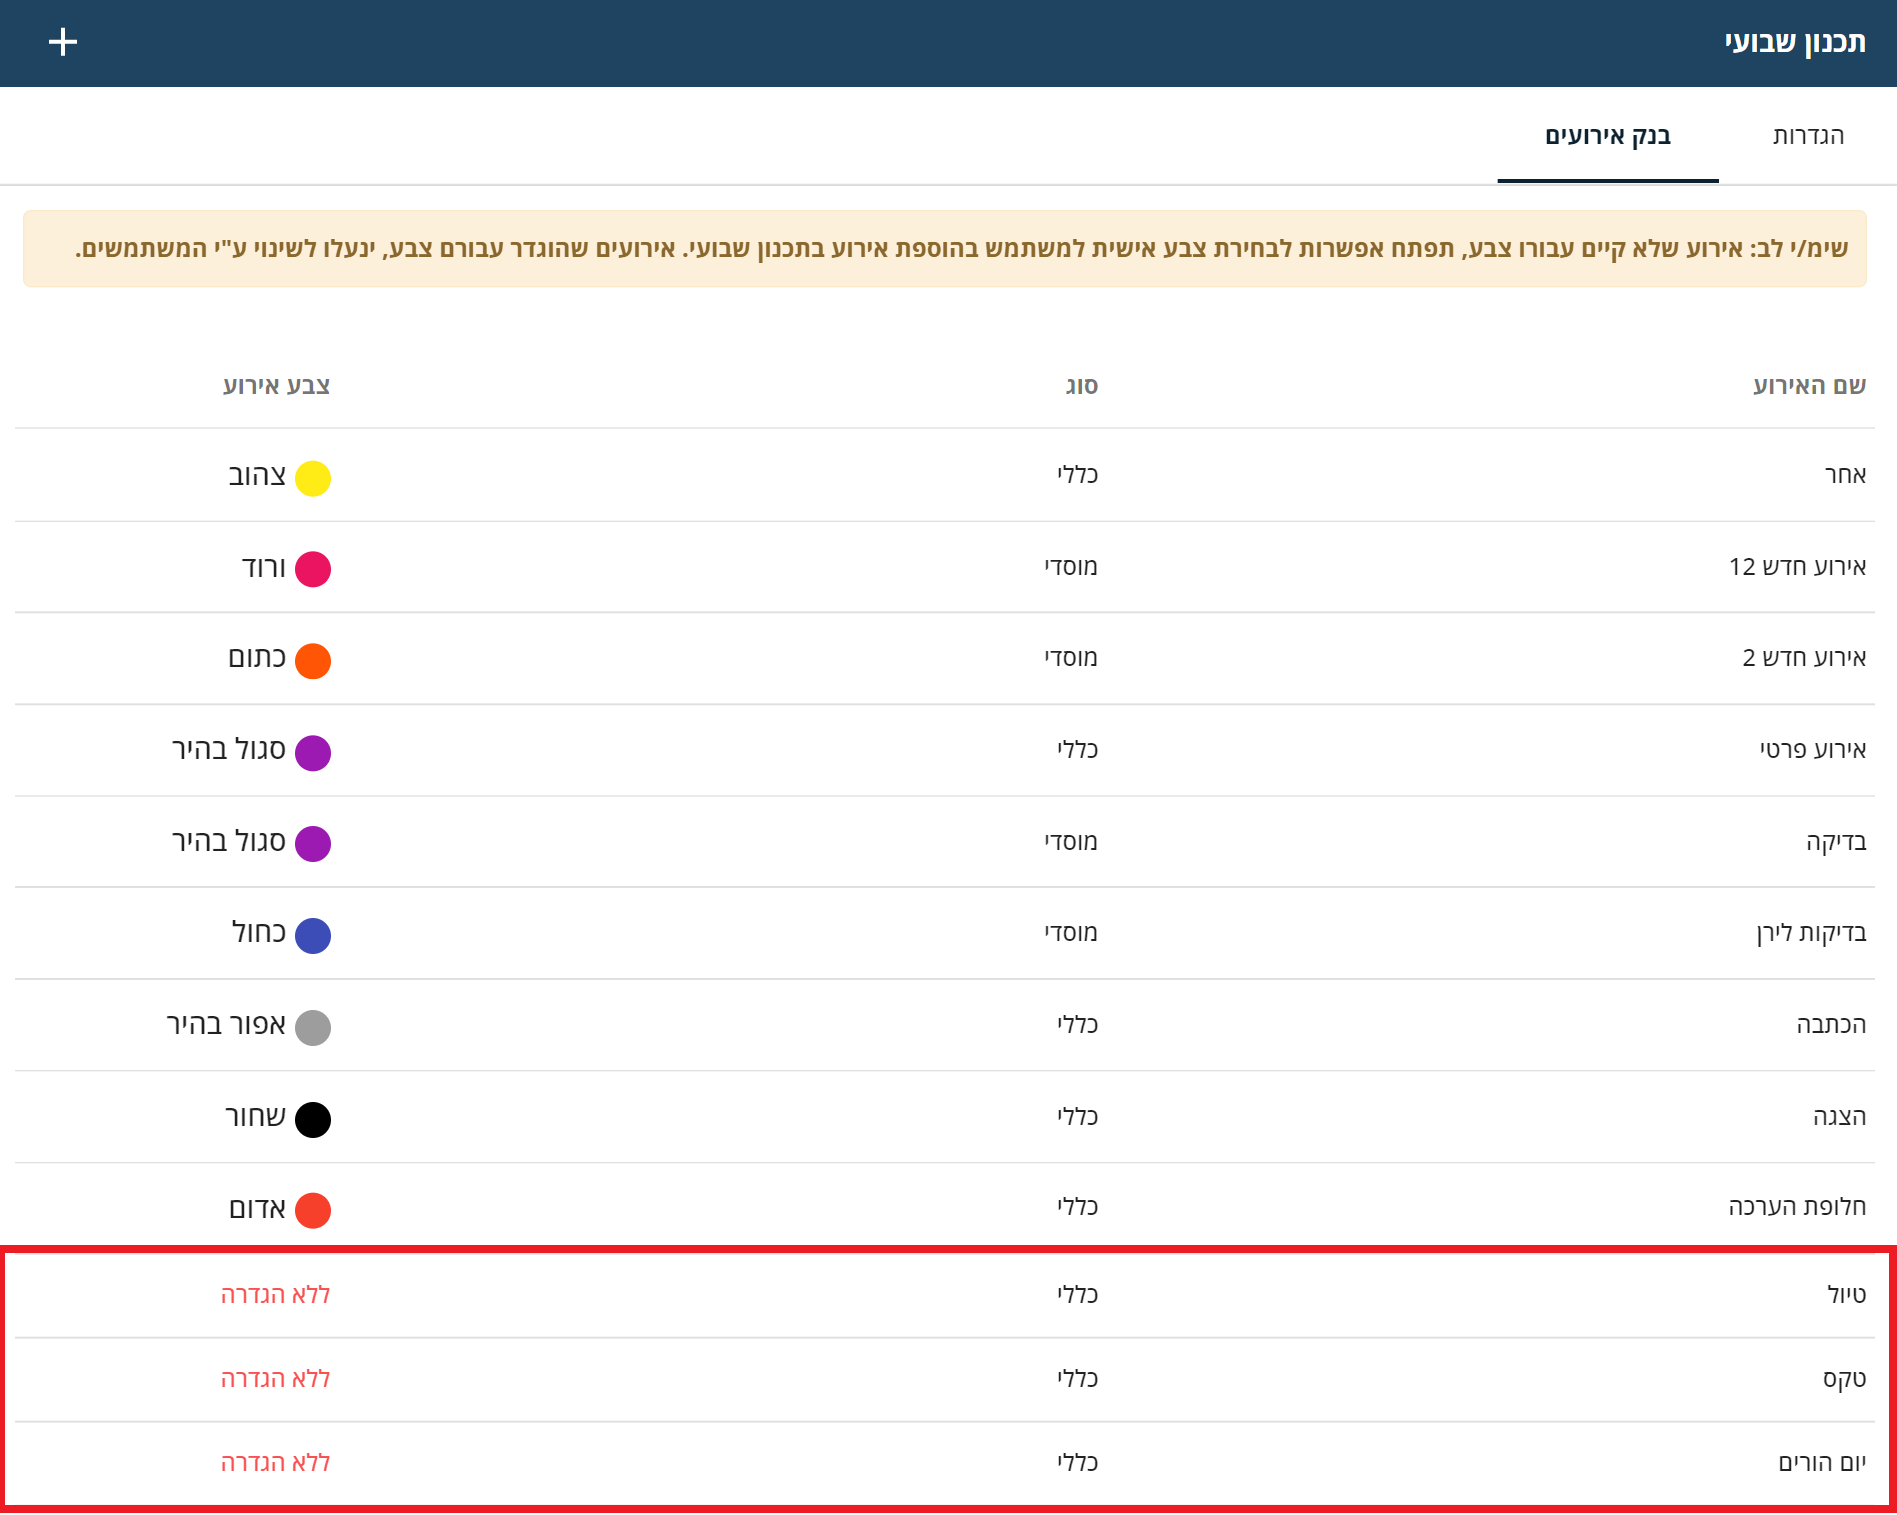This screenshot has height=1515, width=1897.
Task: Click ללא הגדרה in the יום הורים row
Action: tap(275, 1463)
